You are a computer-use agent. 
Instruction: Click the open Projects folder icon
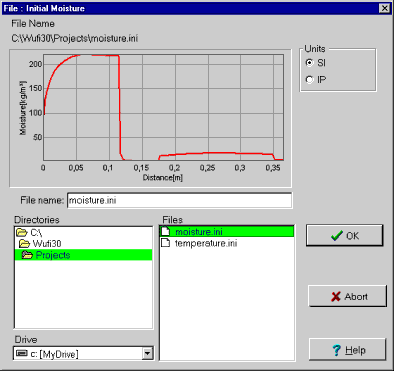tap(27, 255)
